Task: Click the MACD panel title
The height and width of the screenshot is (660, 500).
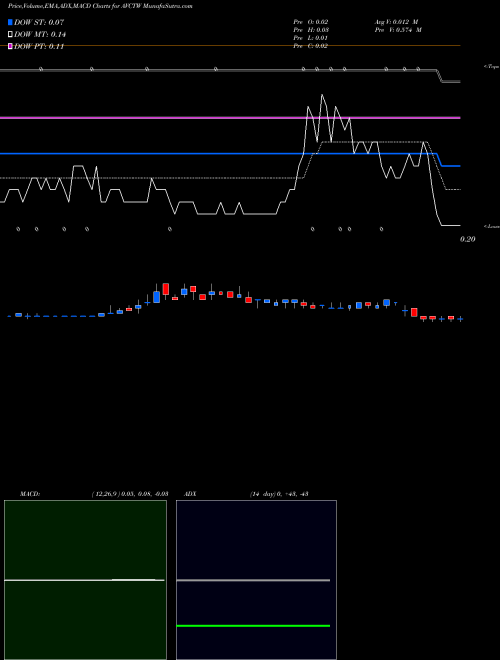Action: [30, 494]
